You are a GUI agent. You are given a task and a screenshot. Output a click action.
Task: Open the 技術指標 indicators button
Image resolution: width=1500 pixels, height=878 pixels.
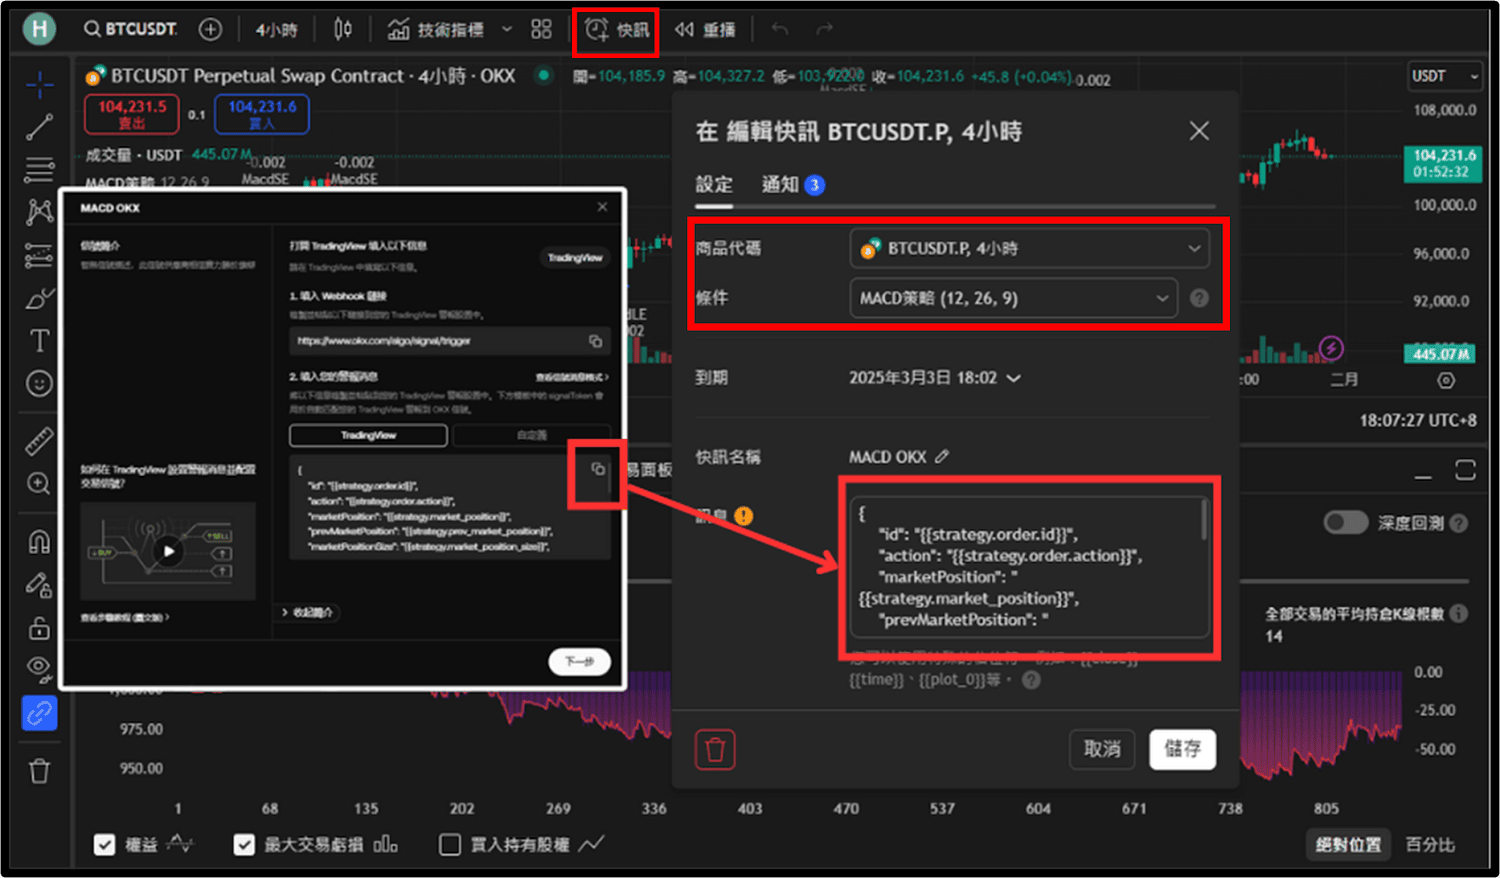pyautogui.click(x=436, y=30)
